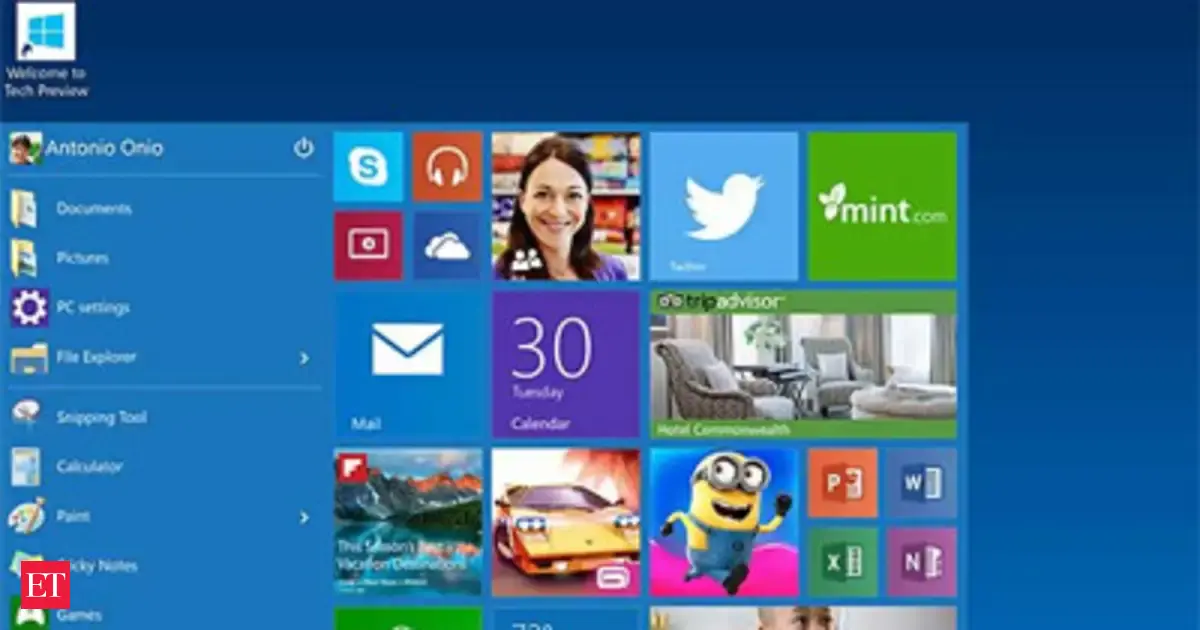Select PC settings in Start menu

93,308
